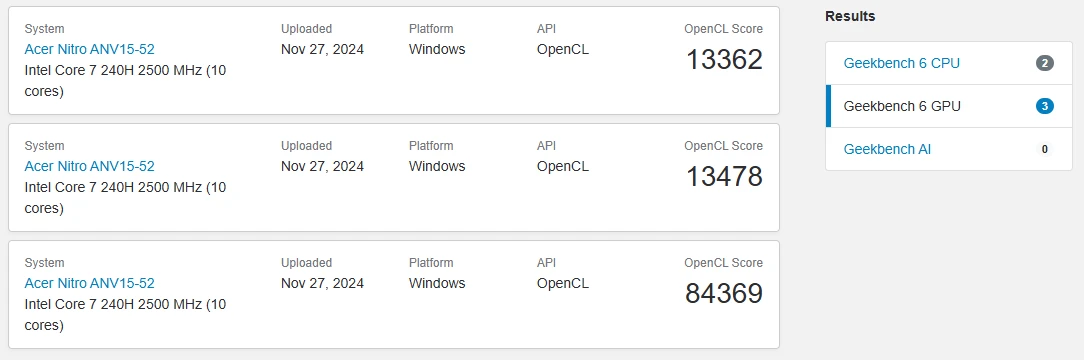The image size is (1084, 360).
Task: Open the Geekbench AI results
Action: coord(887,149)
